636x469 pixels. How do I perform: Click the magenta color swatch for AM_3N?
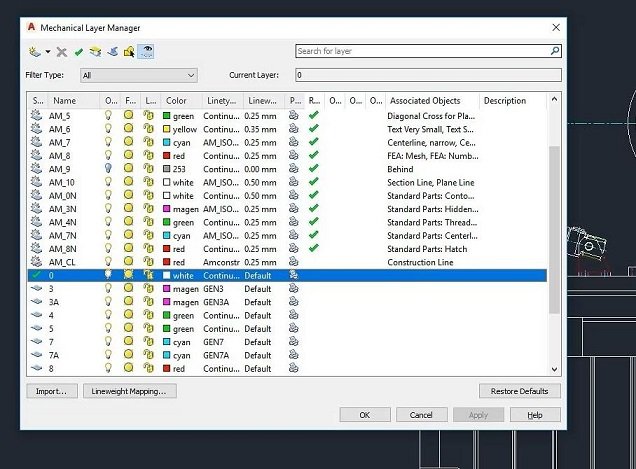coord(166,209)
